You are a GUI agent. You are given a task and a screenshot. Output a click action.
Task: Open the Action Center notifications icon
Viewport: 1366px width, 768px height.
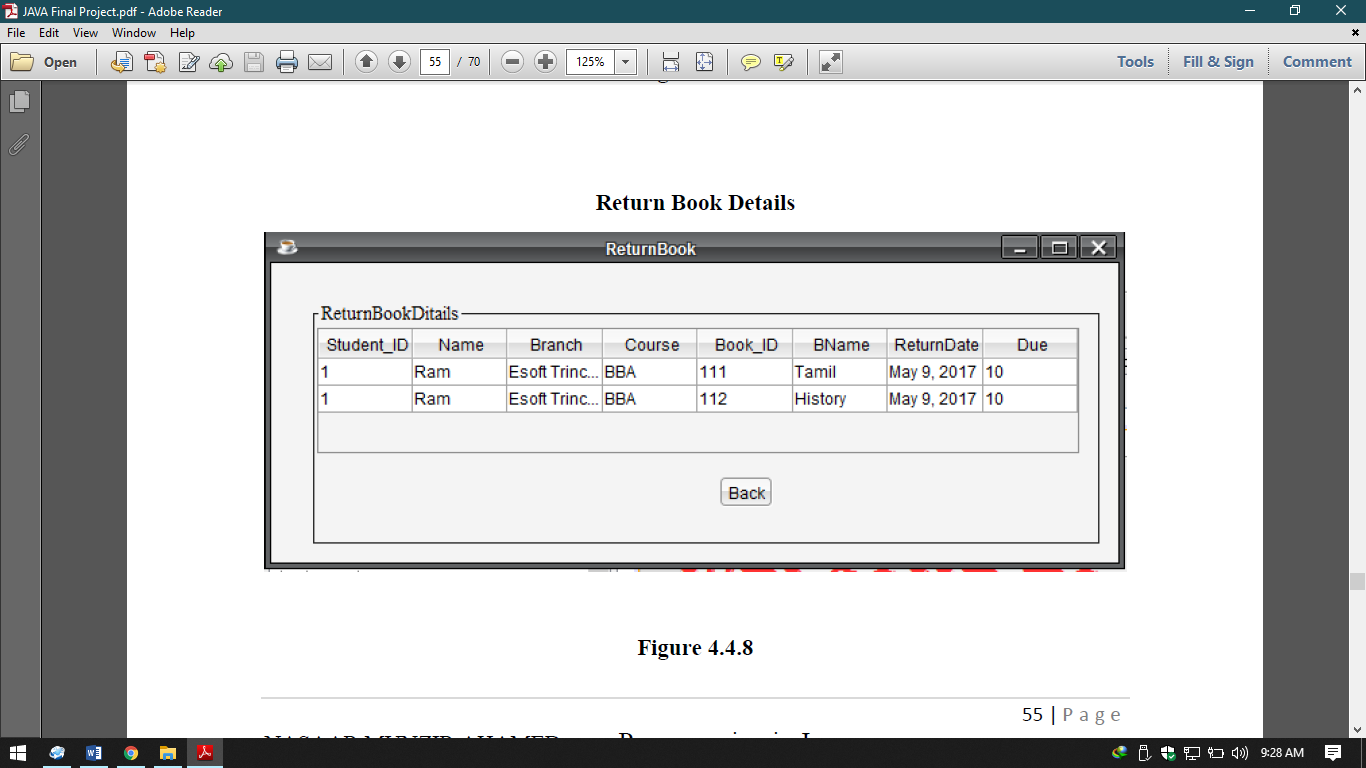click(x=1332, y=753)
